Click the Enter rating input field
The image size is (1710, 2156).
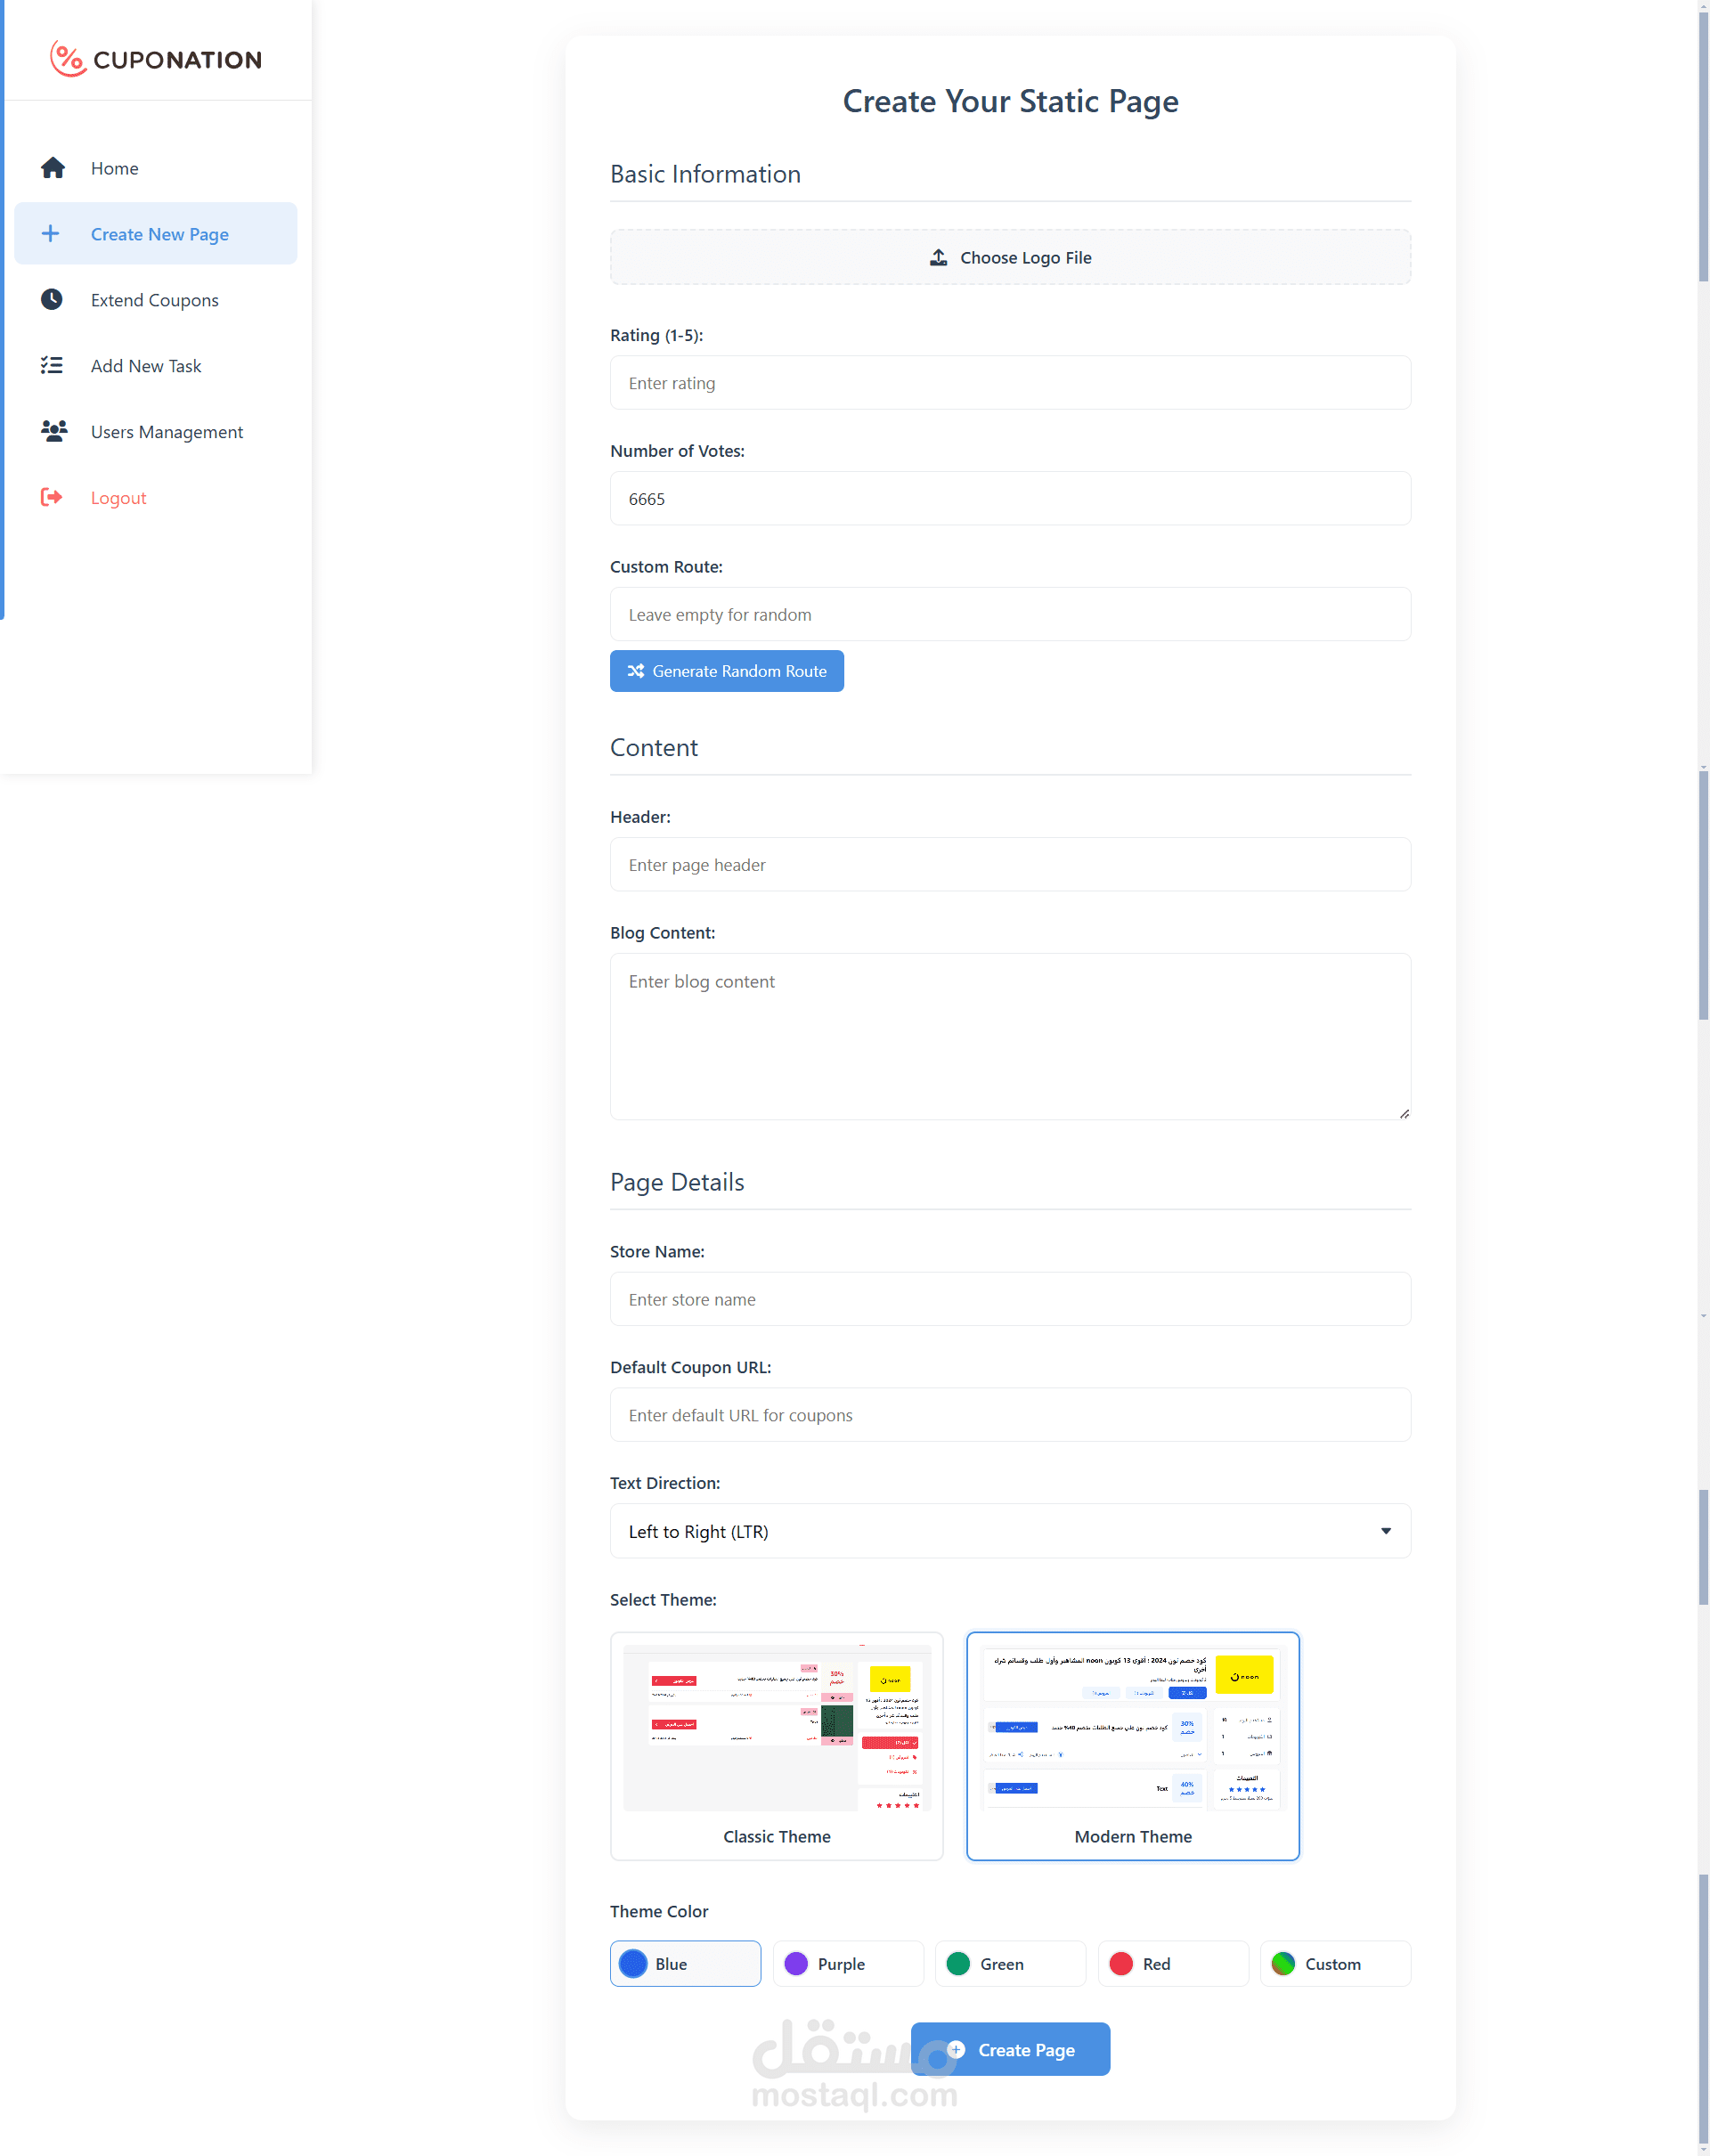1009,383
